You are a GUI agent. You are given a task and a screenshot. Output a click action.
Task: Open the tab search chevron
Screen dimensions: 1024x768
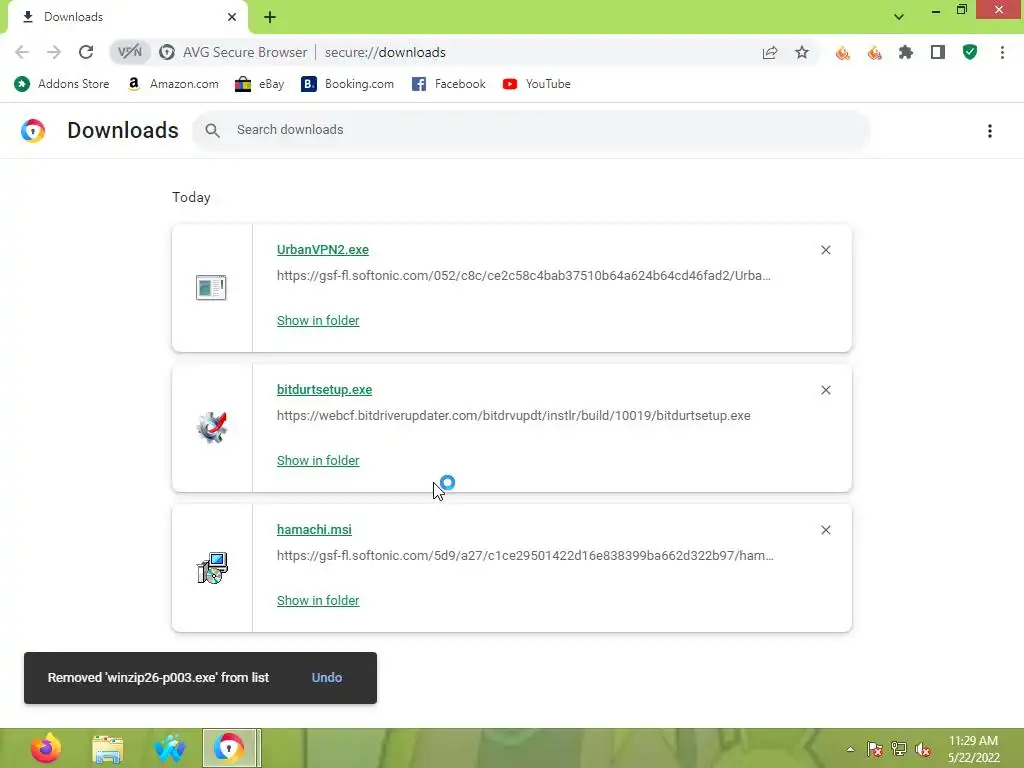tap(899, 17)
